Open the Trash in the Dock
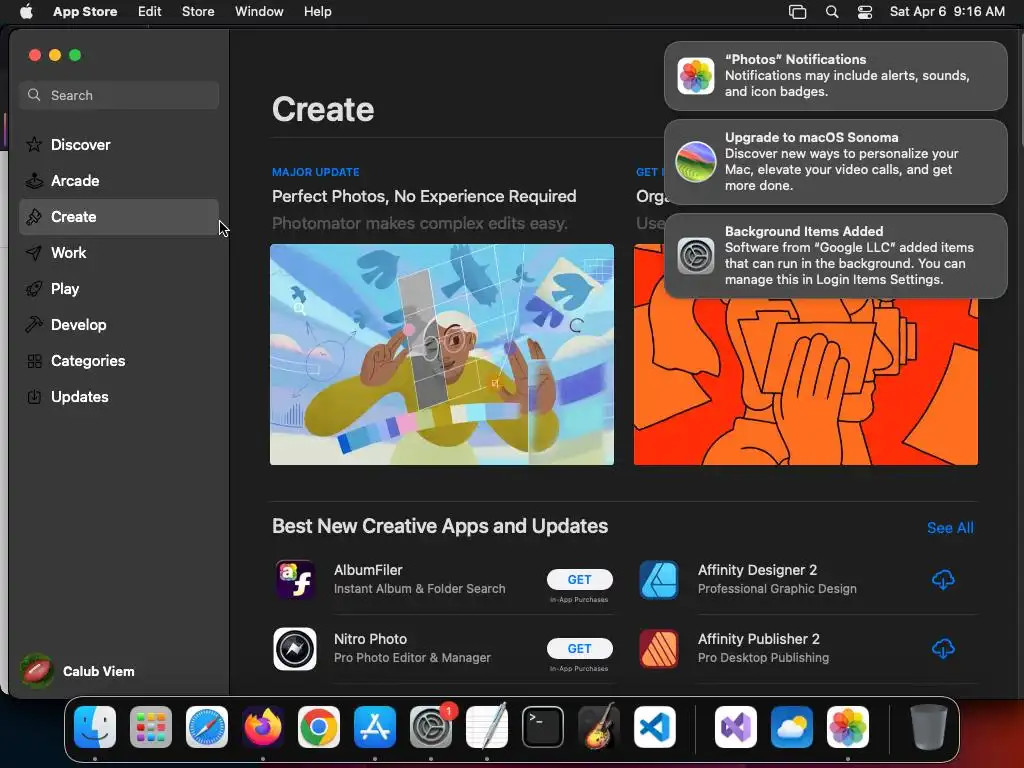1024x768 pixels. coord(929,727)
